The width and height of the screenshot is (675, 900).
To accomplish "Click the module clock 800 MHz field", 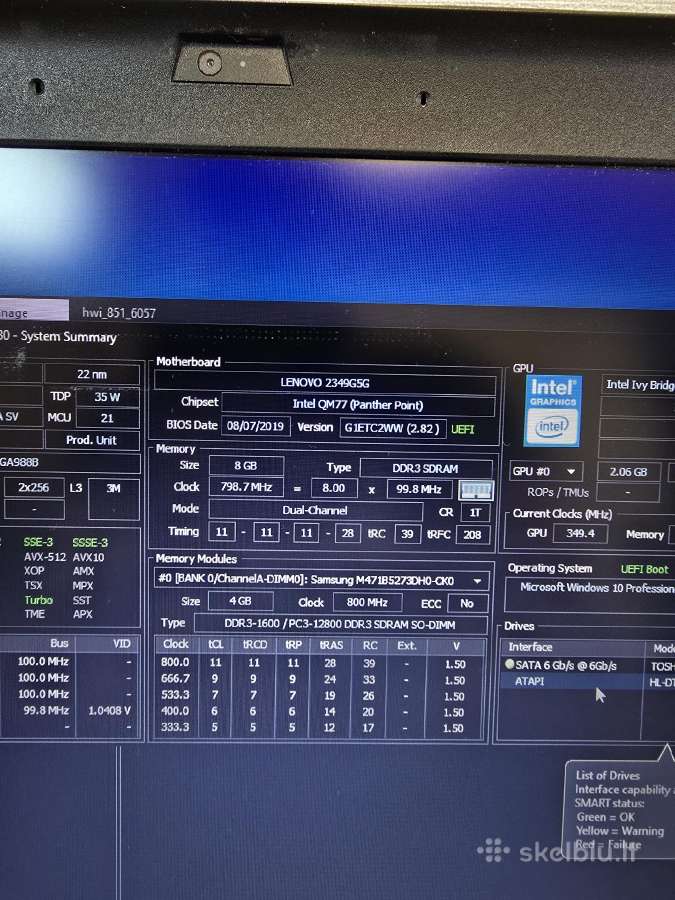I will (367, 602).
